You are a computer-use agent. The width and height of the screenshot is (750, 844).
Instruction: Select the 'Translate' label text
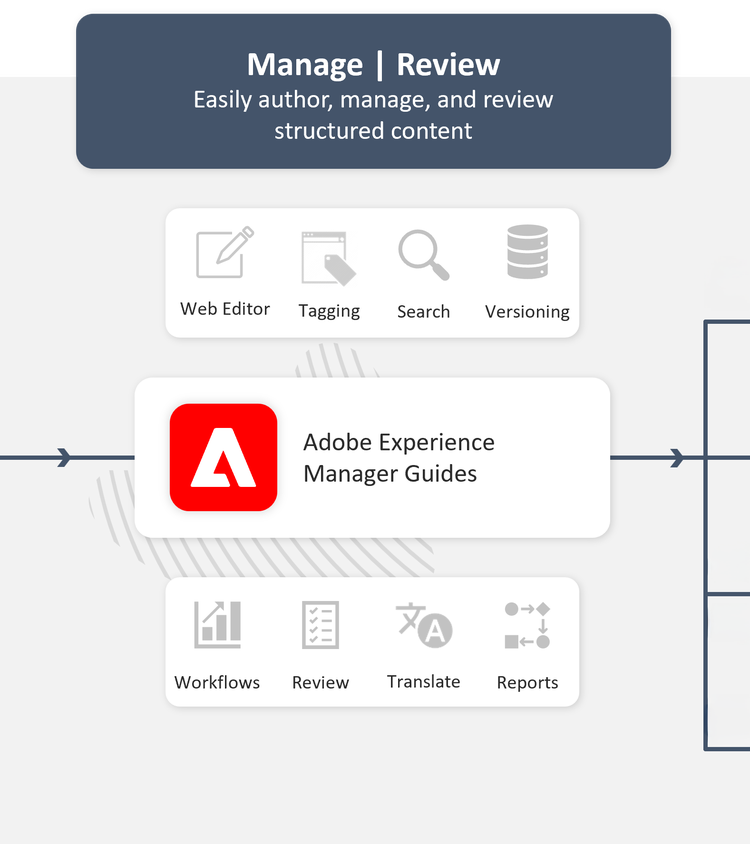pyautogui.click(x=424, y=681)
